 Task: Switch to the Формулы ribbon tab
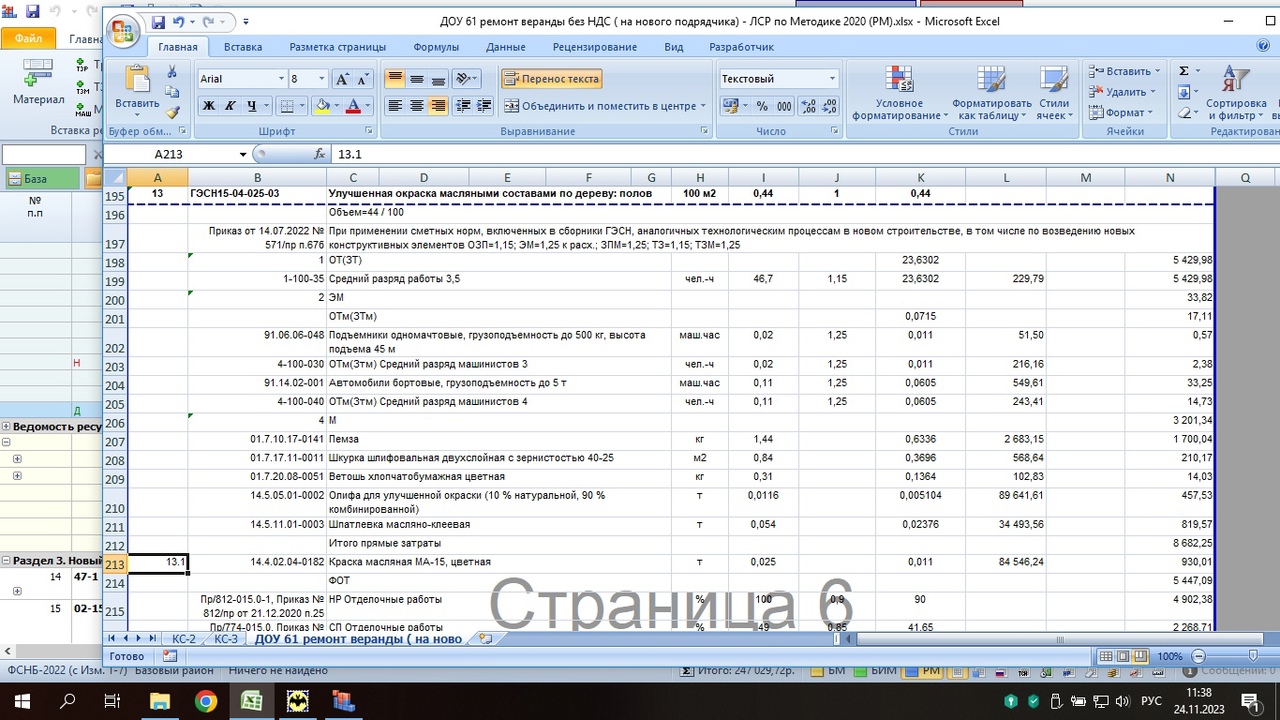[x=436, y=47]
